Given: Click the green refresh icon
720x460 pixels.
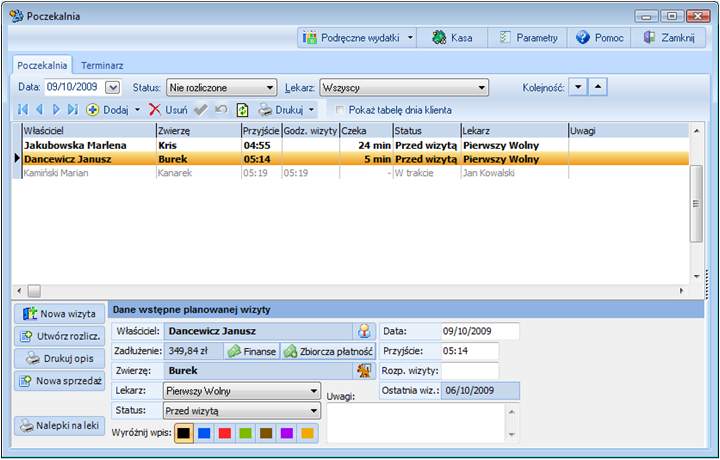Looking at the screenshot, I should click(242, 110).
